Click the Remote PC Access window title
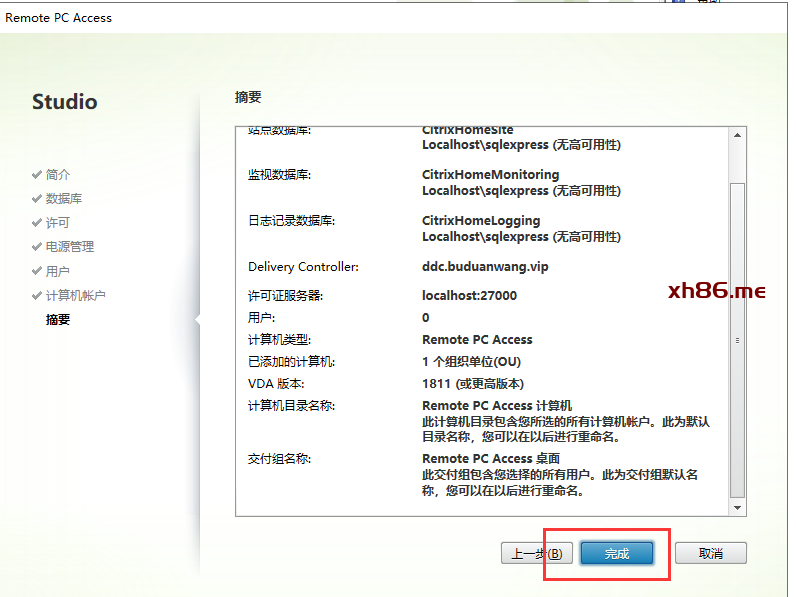796x597 pixels. 58,18
